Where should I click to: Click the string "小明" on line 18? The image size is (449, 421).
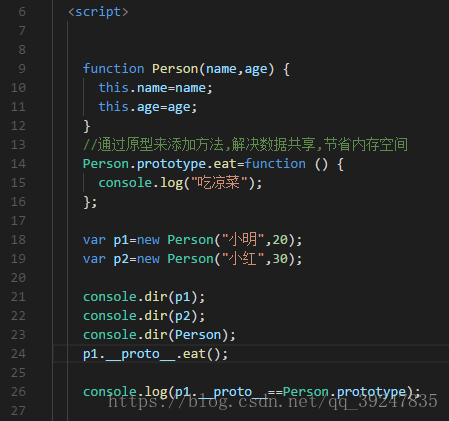coord(243,240)
